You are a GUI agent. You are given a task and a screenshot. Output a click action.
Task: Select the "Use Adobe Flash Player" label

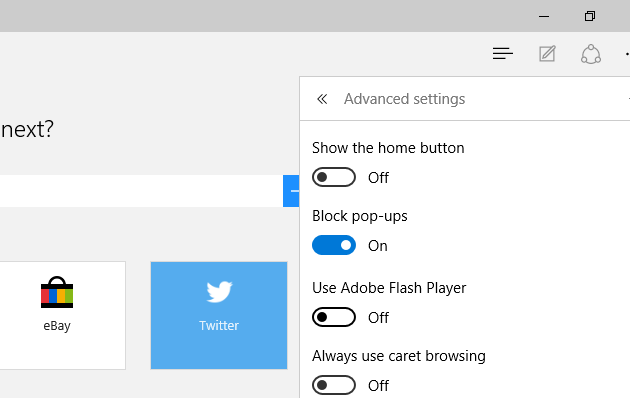point(389,288)
